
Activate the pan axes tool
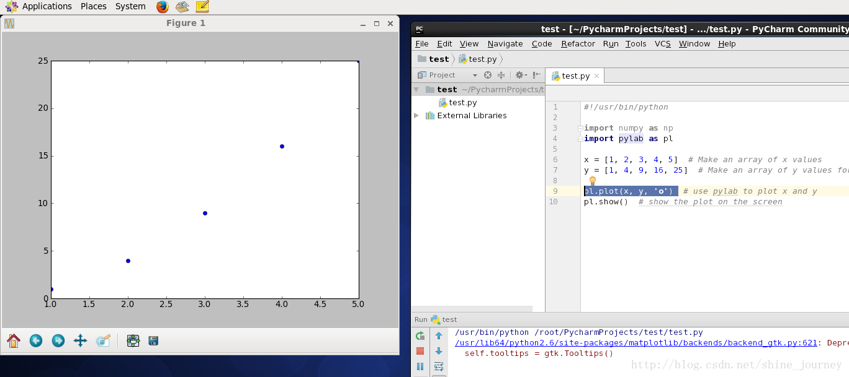(80, 341)
